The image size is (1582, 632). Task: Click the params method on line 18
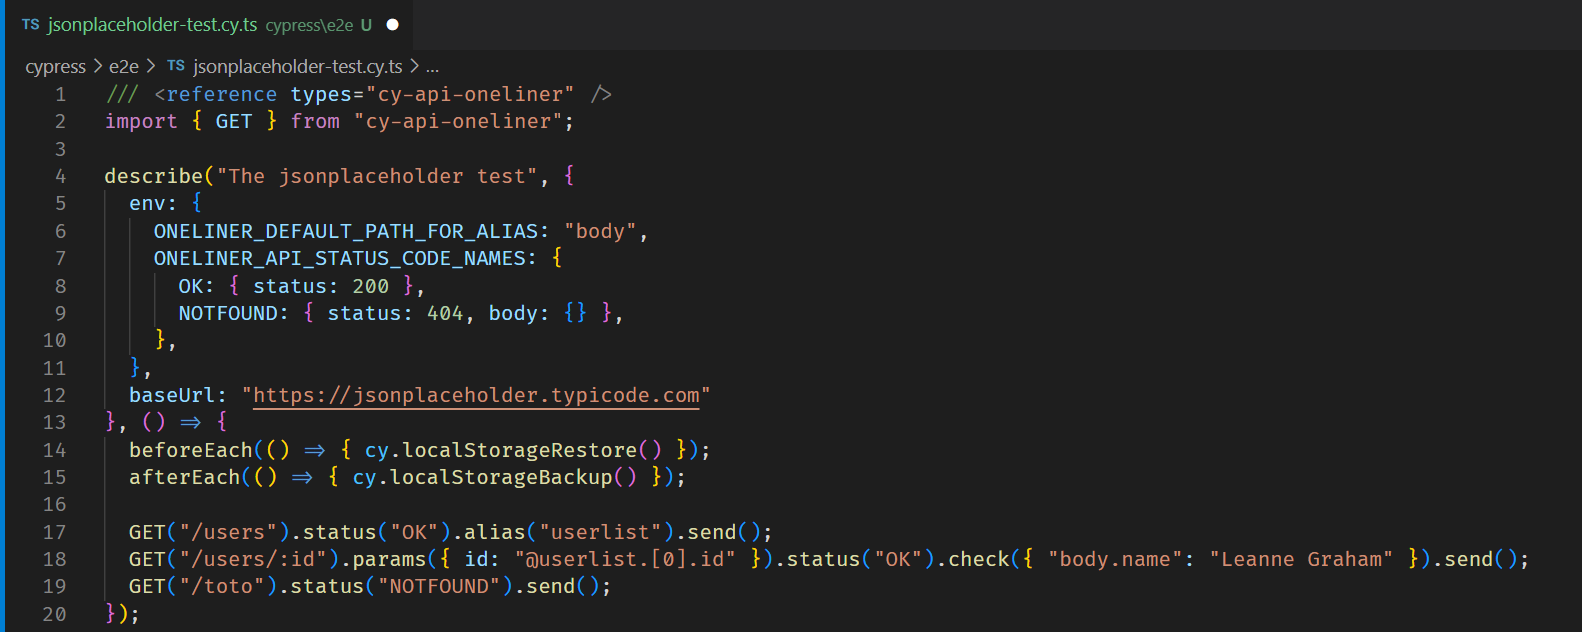click(x=389, y=559)
